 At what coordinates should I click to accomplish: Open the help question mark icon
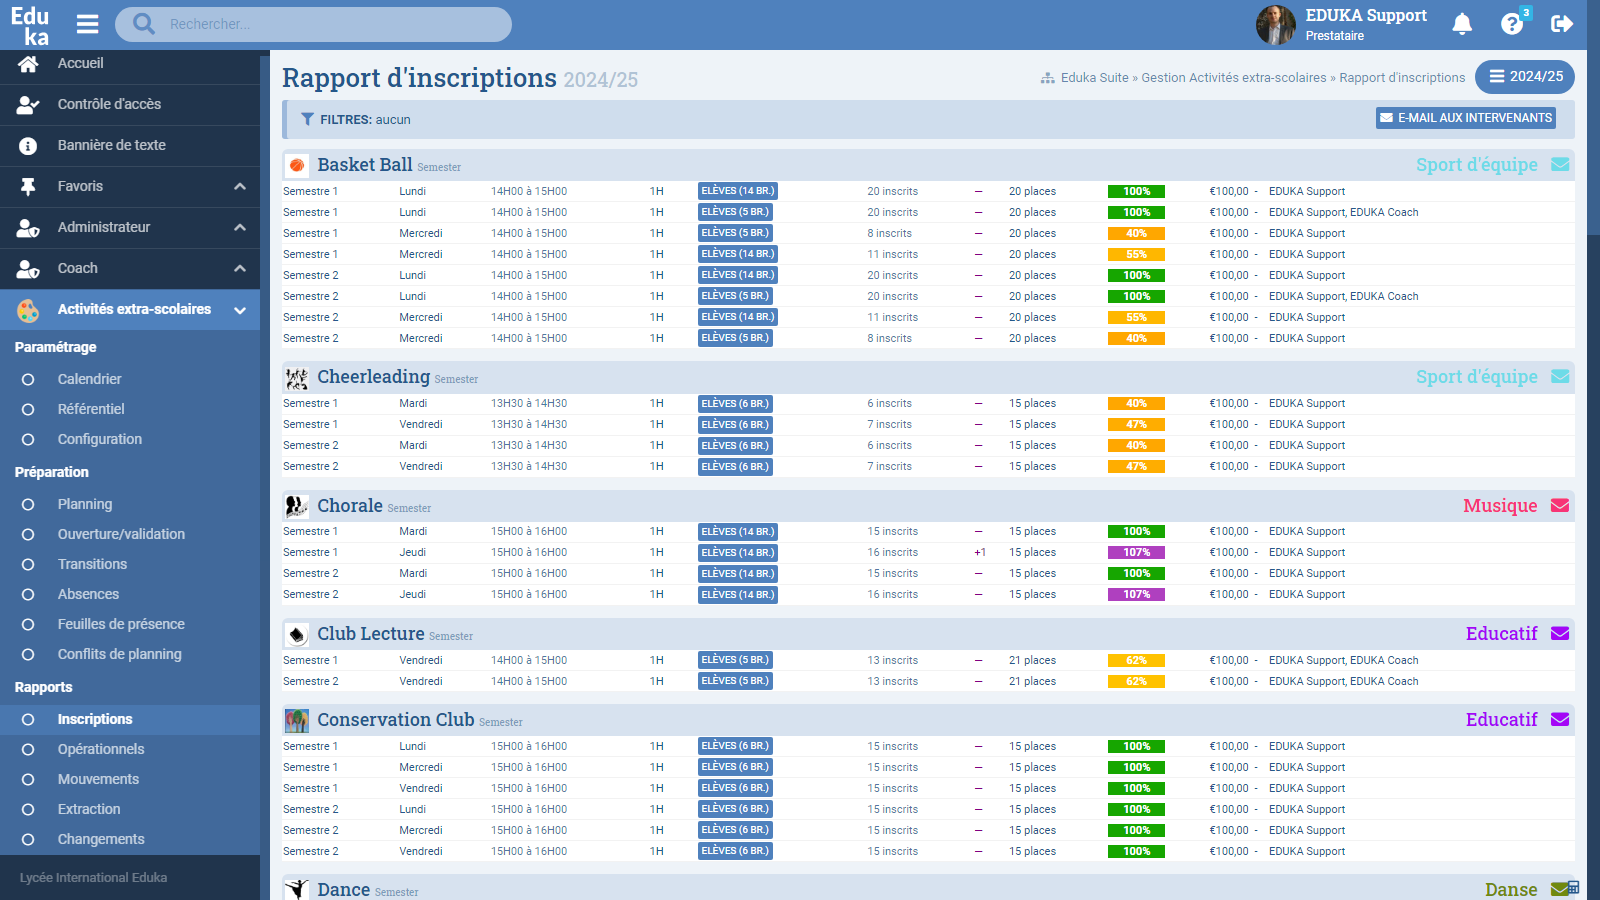click(x=1512, y=24)
